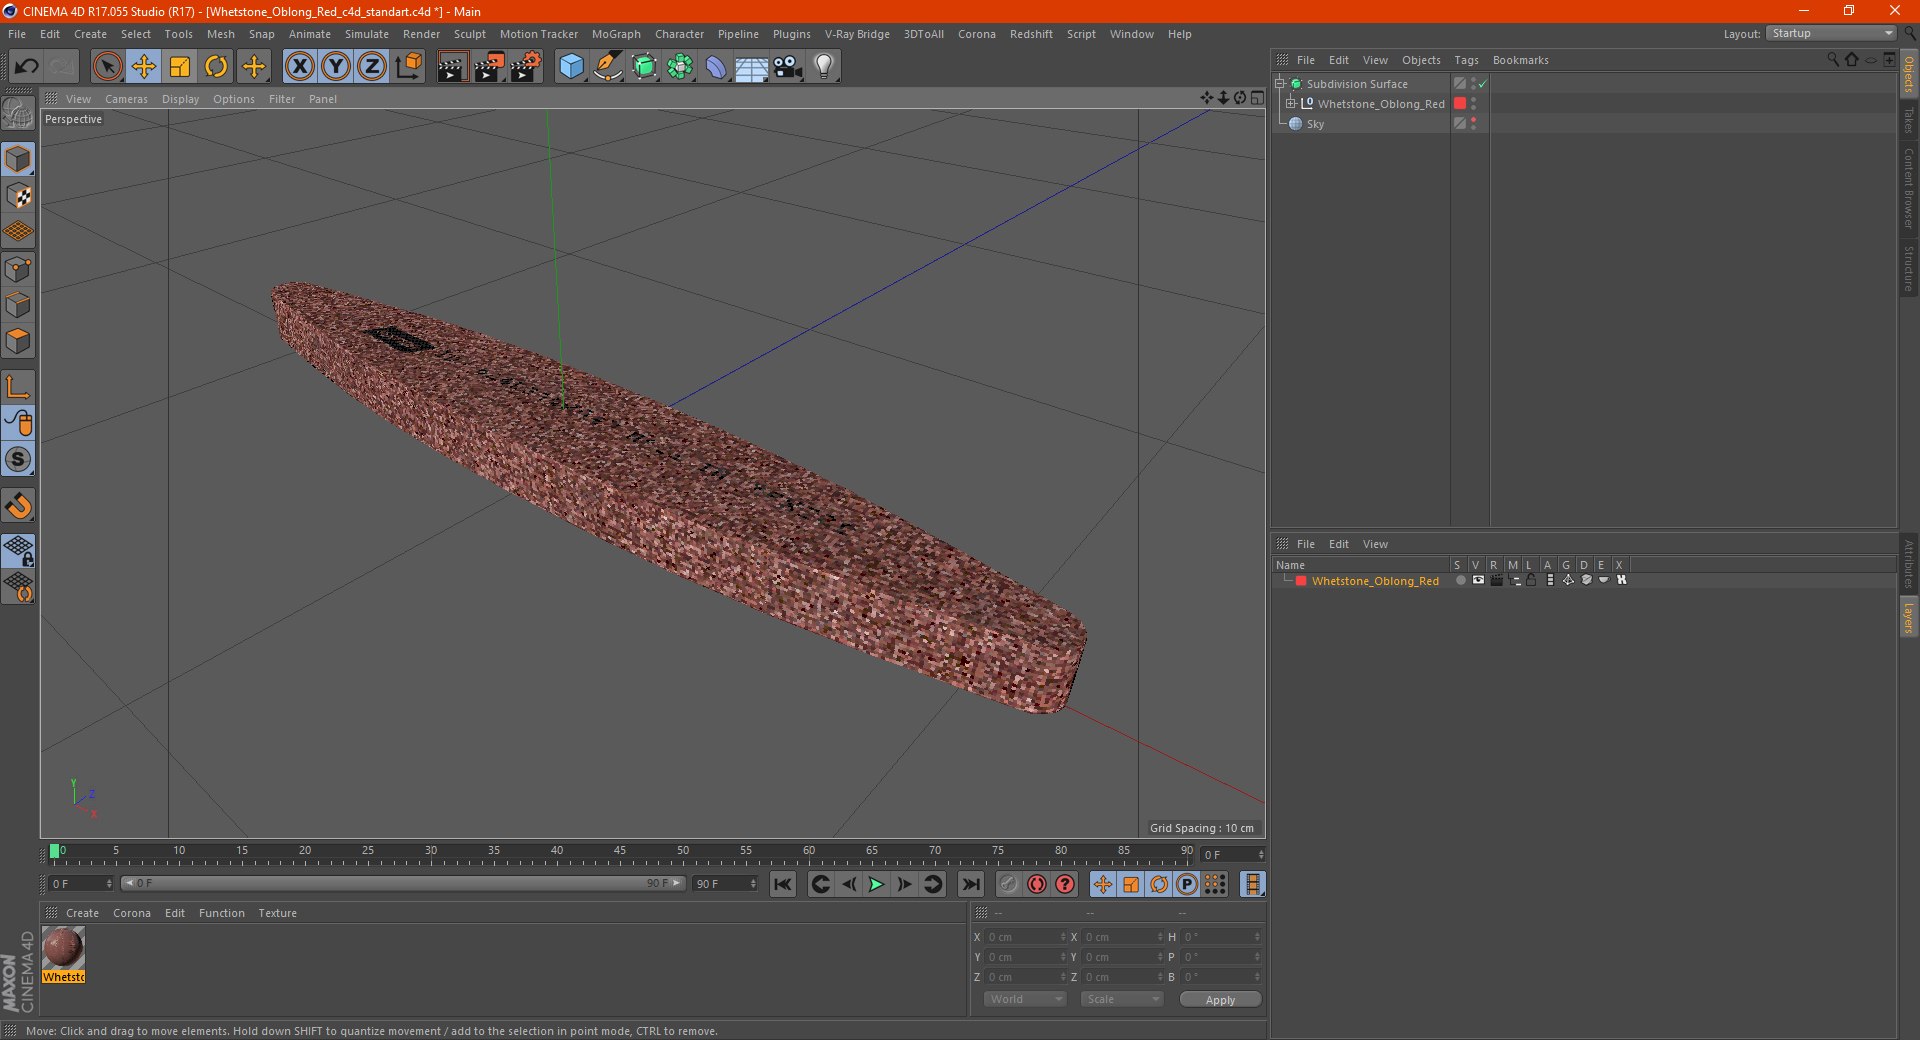Open Layout Startup dropdown
Viewport: 1920px width, 1040px height.
[1832, 33]
